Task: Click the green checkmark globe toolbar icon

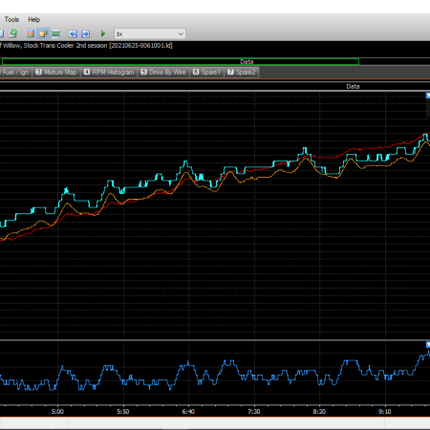Action: coord(13,33)
